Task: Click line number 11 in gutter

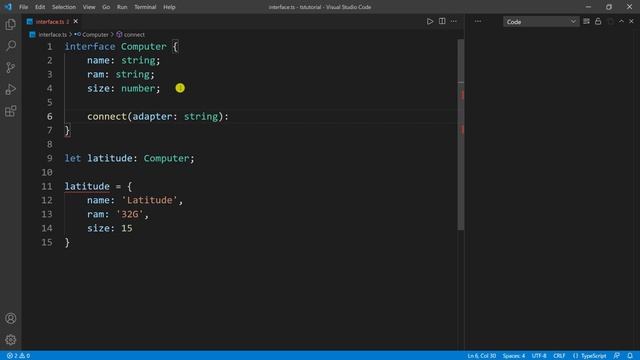Action: click(x=47, y=187)
